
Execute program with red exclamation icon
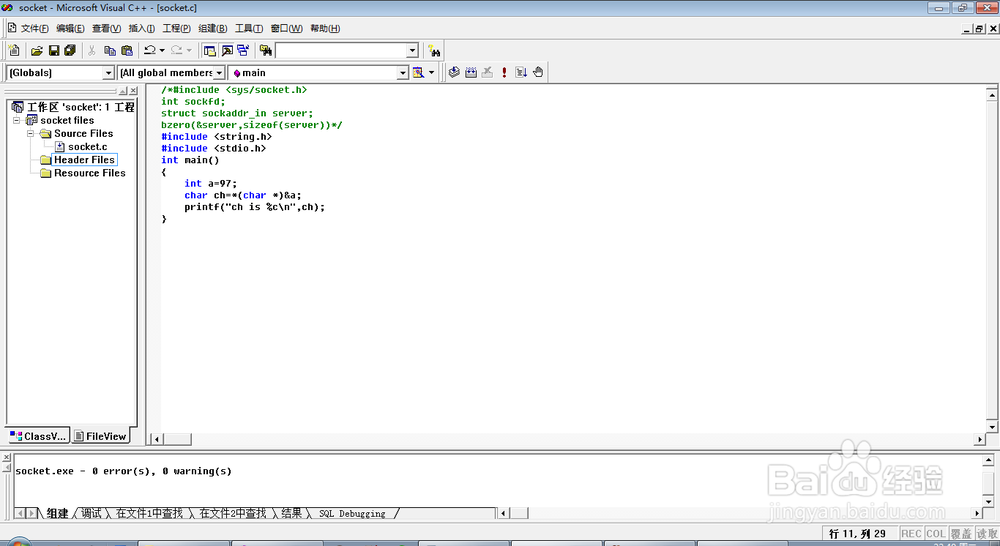click(x=504, y=72)
